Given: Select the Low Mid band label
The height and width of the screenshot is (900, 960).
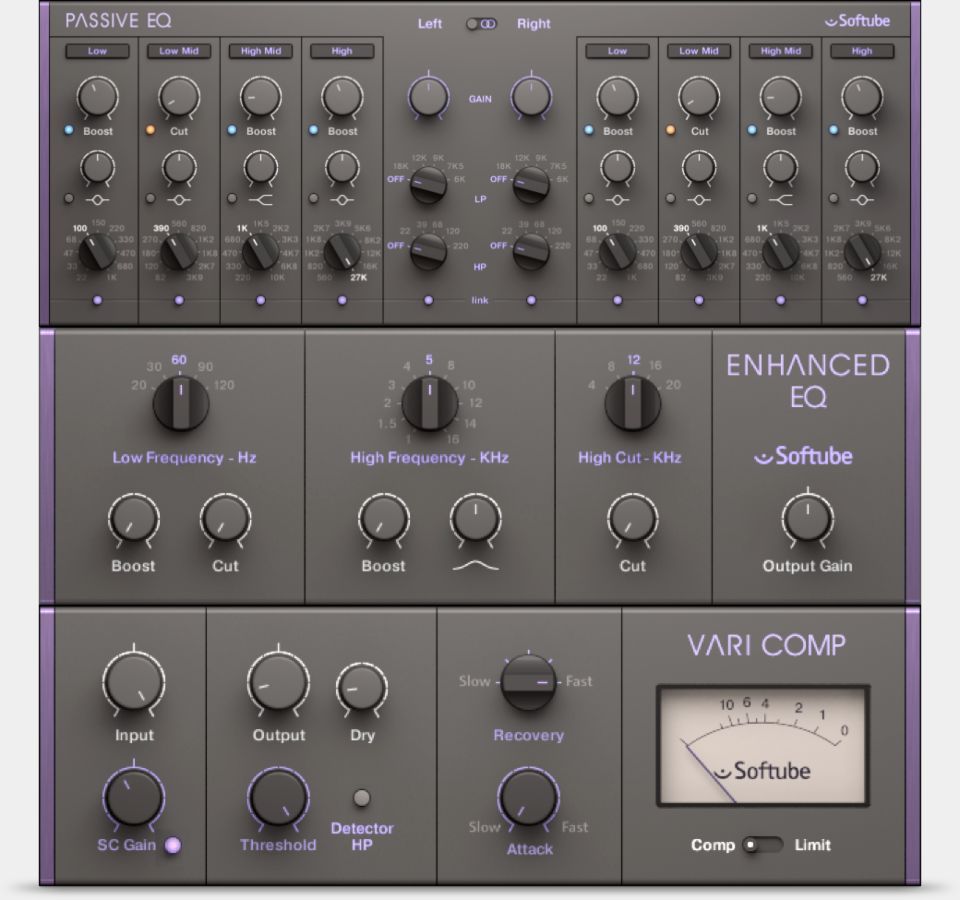Looking at the screenshot, I should click(178, 50).
